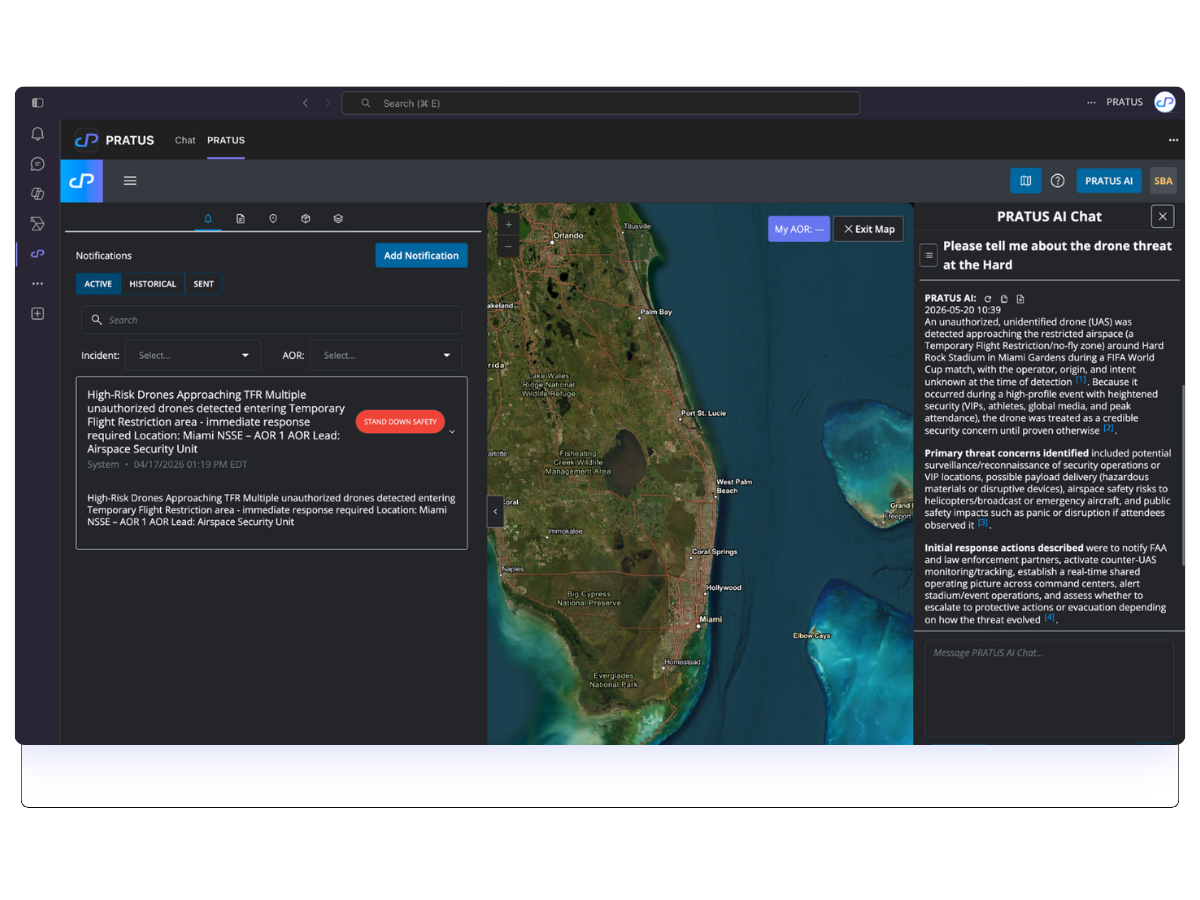The width and height of the screenshot is (1200, 900).
Task: Open the AOR dropdown
Action: pos(386,355)
